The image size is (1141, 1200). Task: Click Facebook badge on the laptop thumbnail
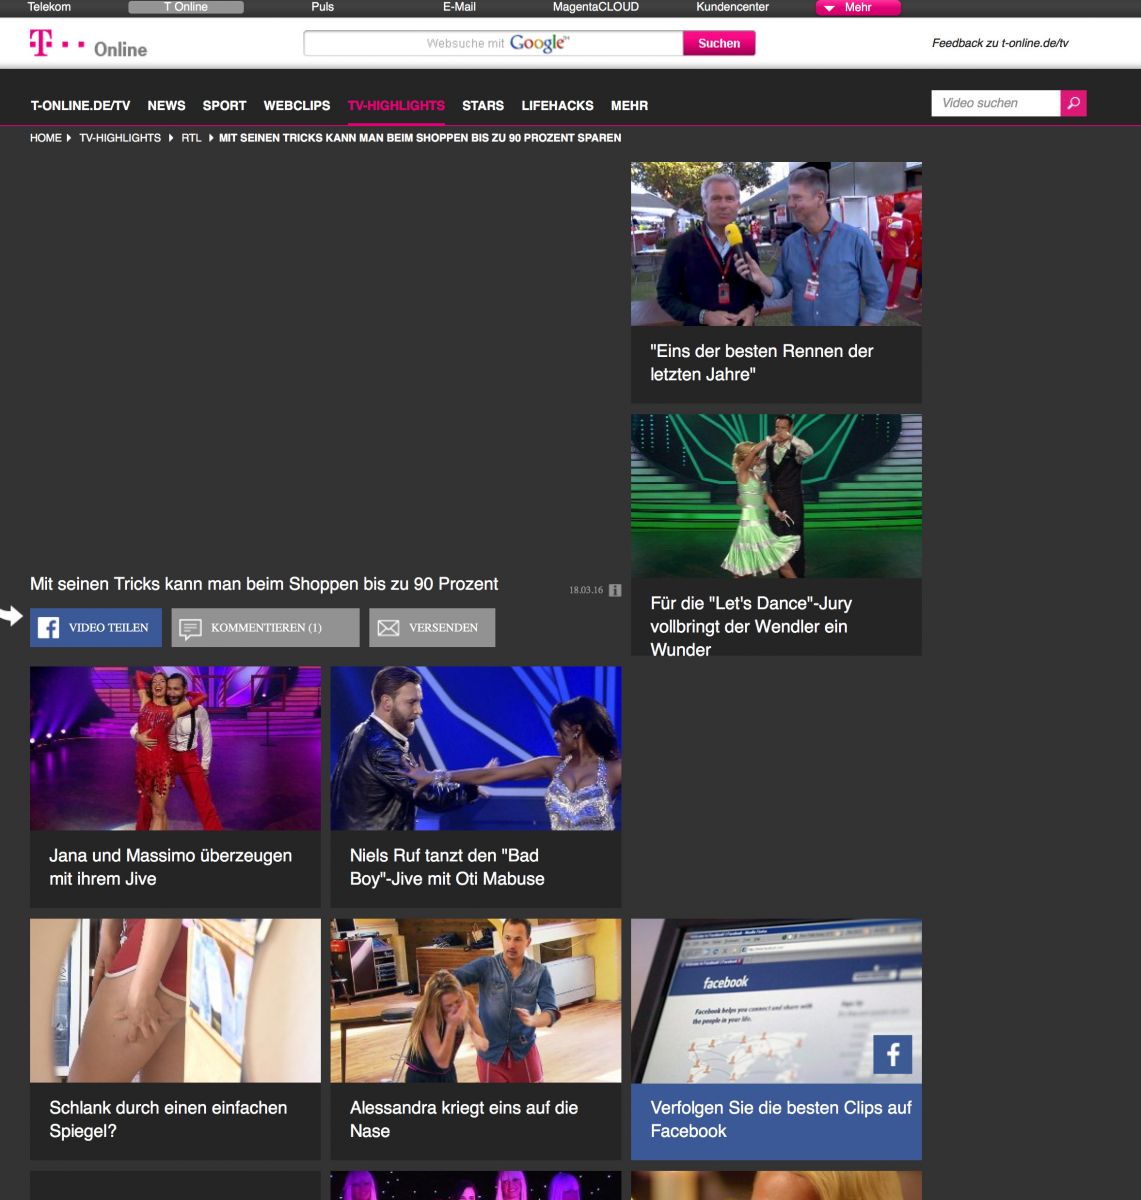click(892, 1054)
